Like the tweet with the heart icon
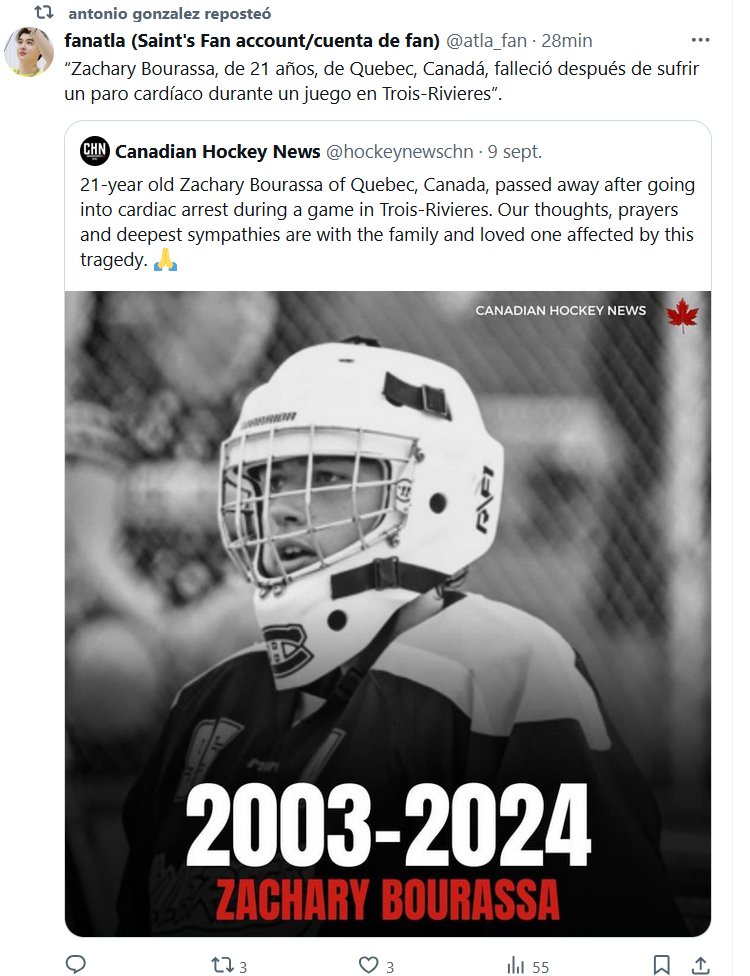The width and height of the screenshot is (750, 976). tap(370, 965)
